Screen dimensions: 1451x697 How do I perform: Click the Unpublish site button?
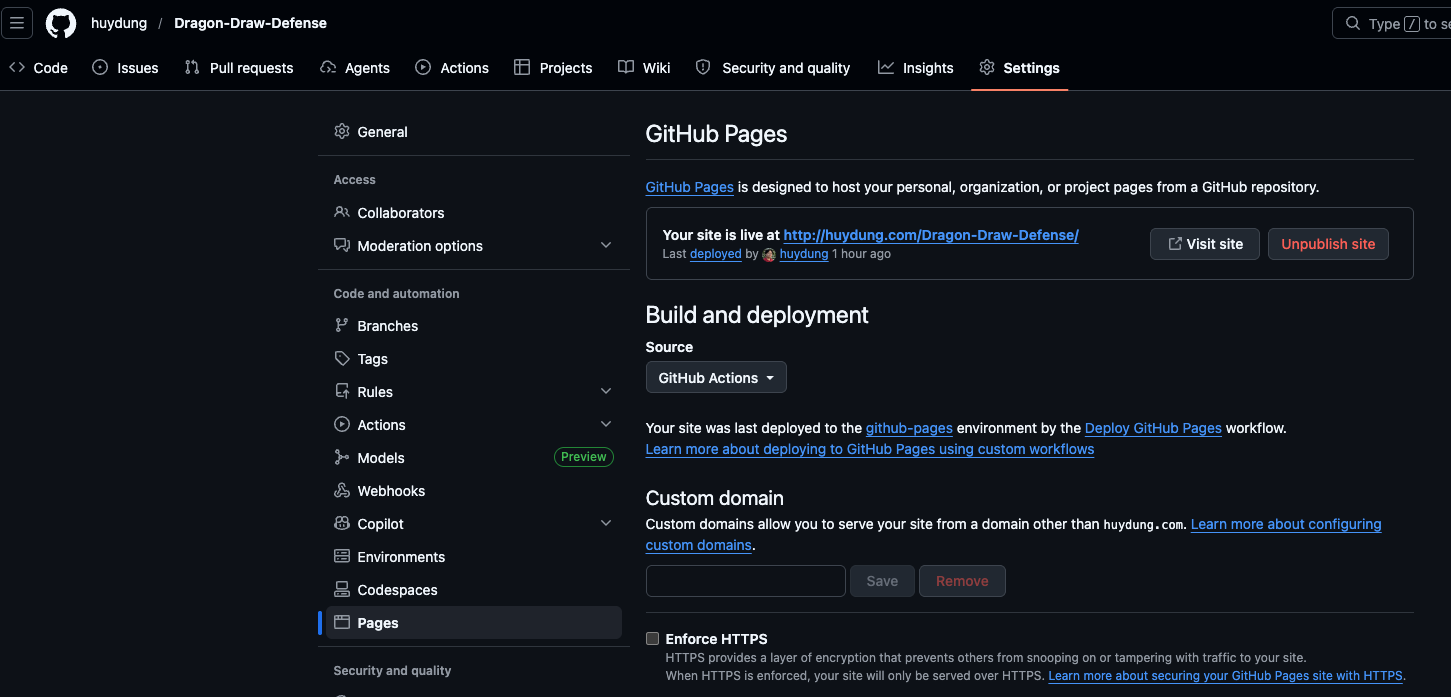point(1328,244)
